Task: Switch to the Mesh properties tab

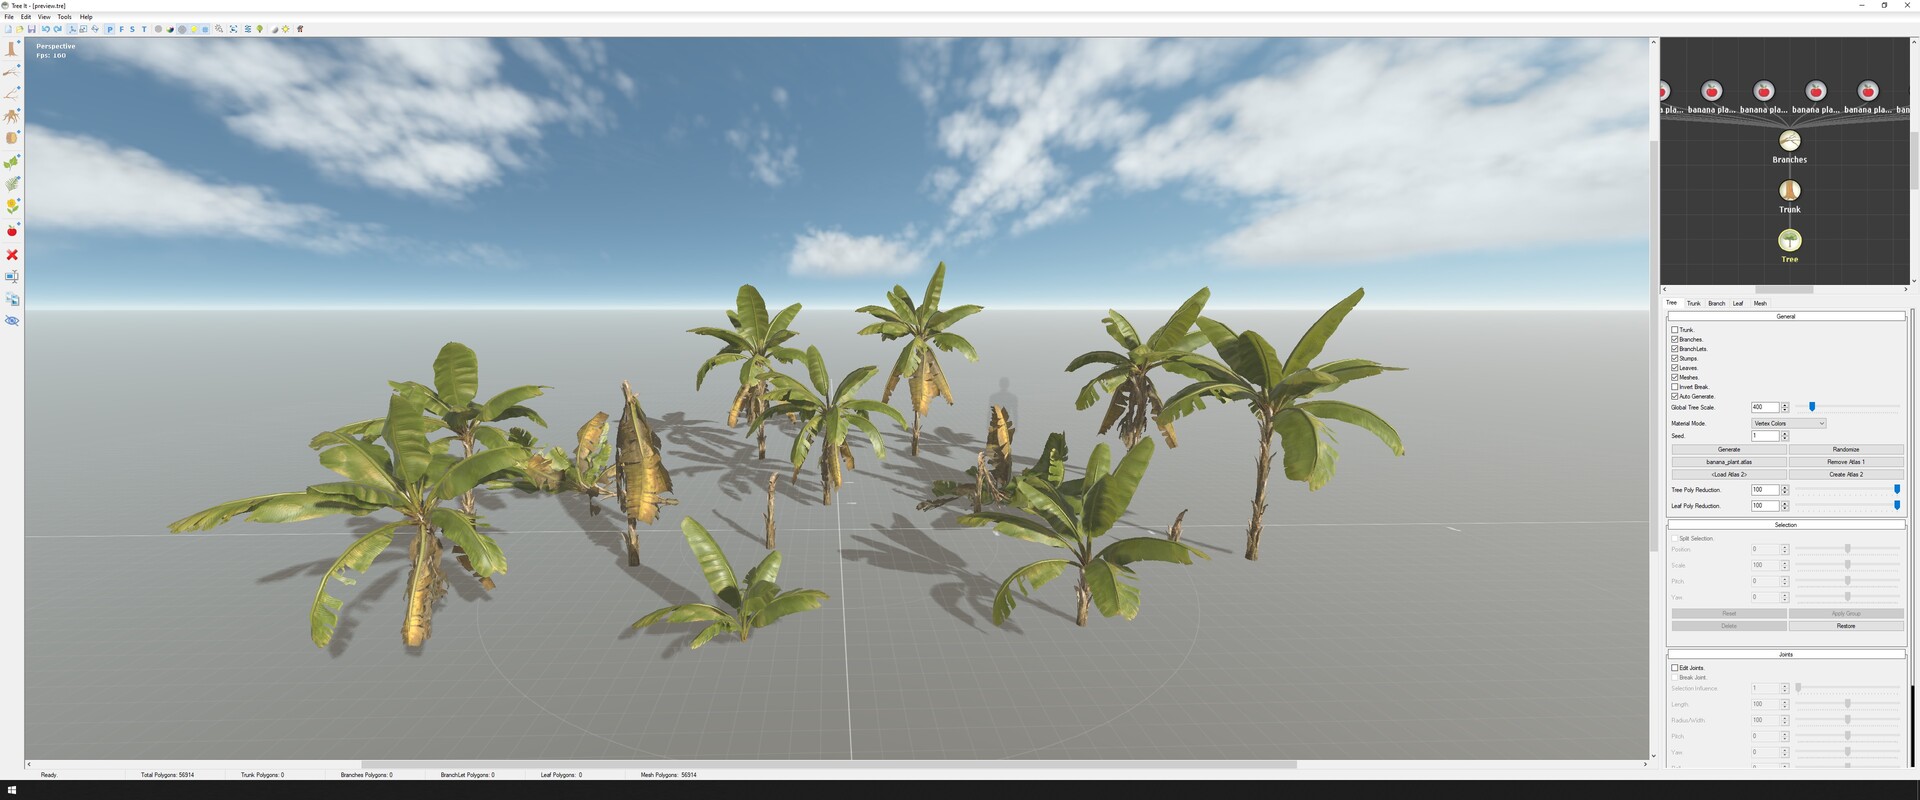Action: tap(1760, 303)
